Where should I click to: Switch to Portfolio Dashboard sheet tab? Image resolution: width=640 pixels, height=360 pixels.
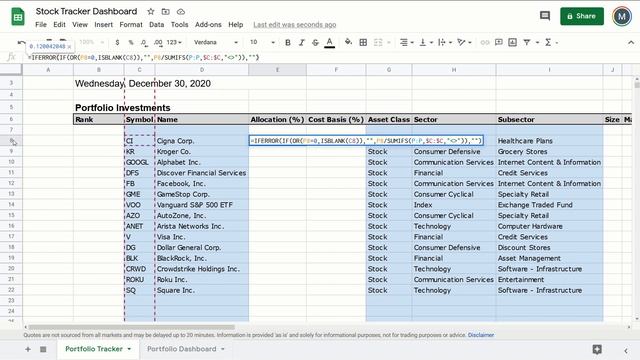[182, 349]
